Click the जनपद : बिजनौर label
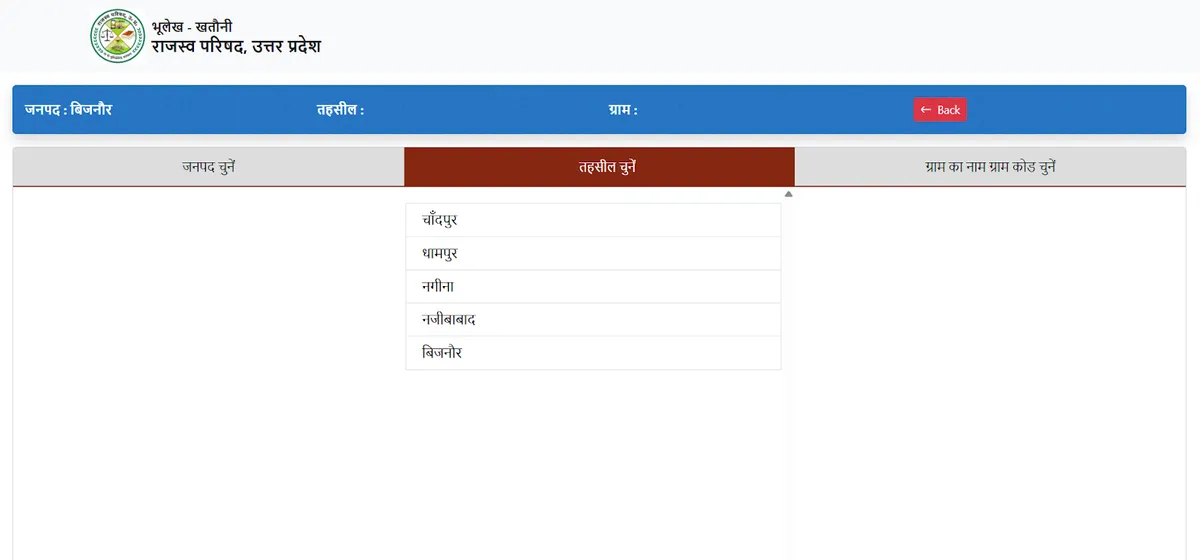This screenshot has height=560, width=1200. click(x=68, y=109)
